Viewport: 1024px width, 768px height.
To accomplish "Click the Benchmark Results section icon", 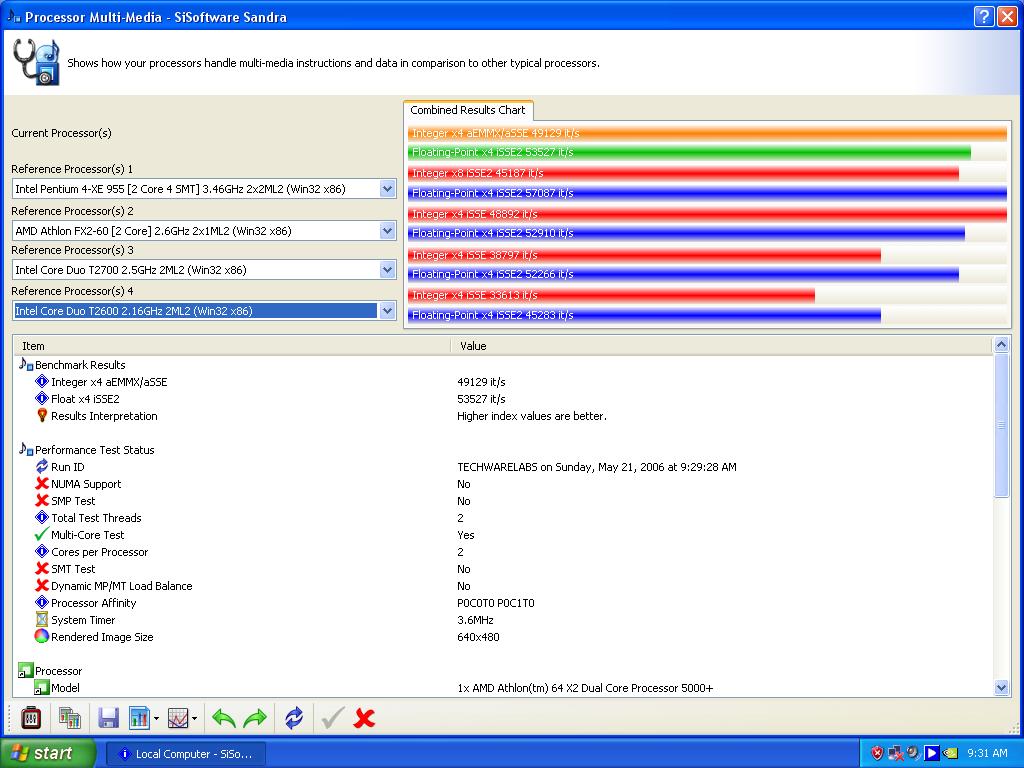I will pyautogui.click(x=26, y=364).
